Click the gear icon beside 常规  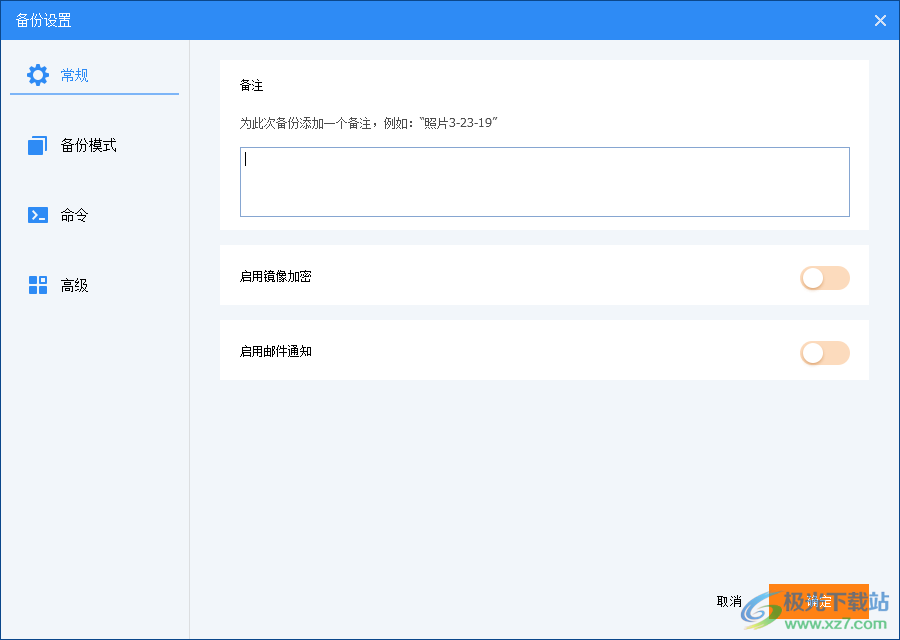tap(38, 75)
